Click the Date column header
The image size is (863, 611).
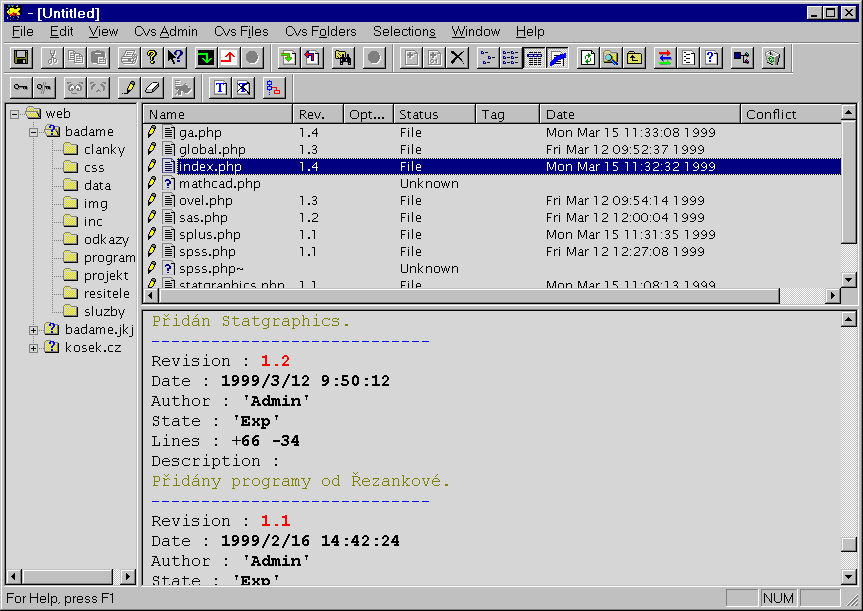(638, 115)
